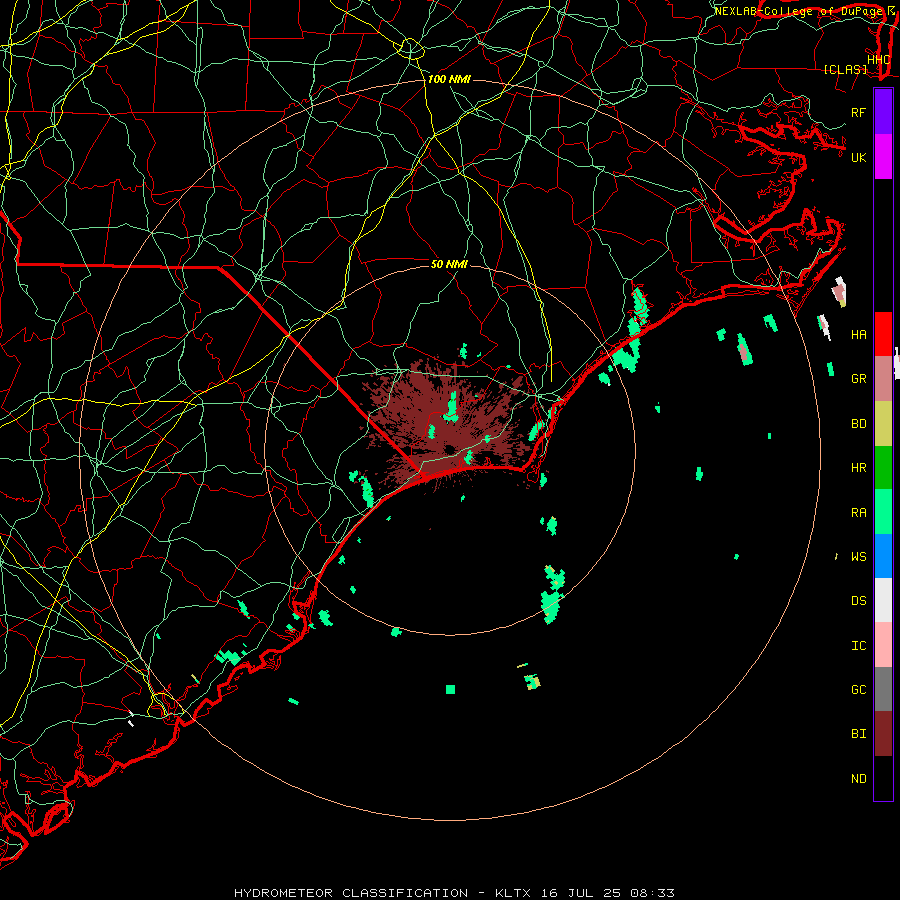Click the 'UK' legend label
Screen dimensions: 900x900
(x=858, y=157)
